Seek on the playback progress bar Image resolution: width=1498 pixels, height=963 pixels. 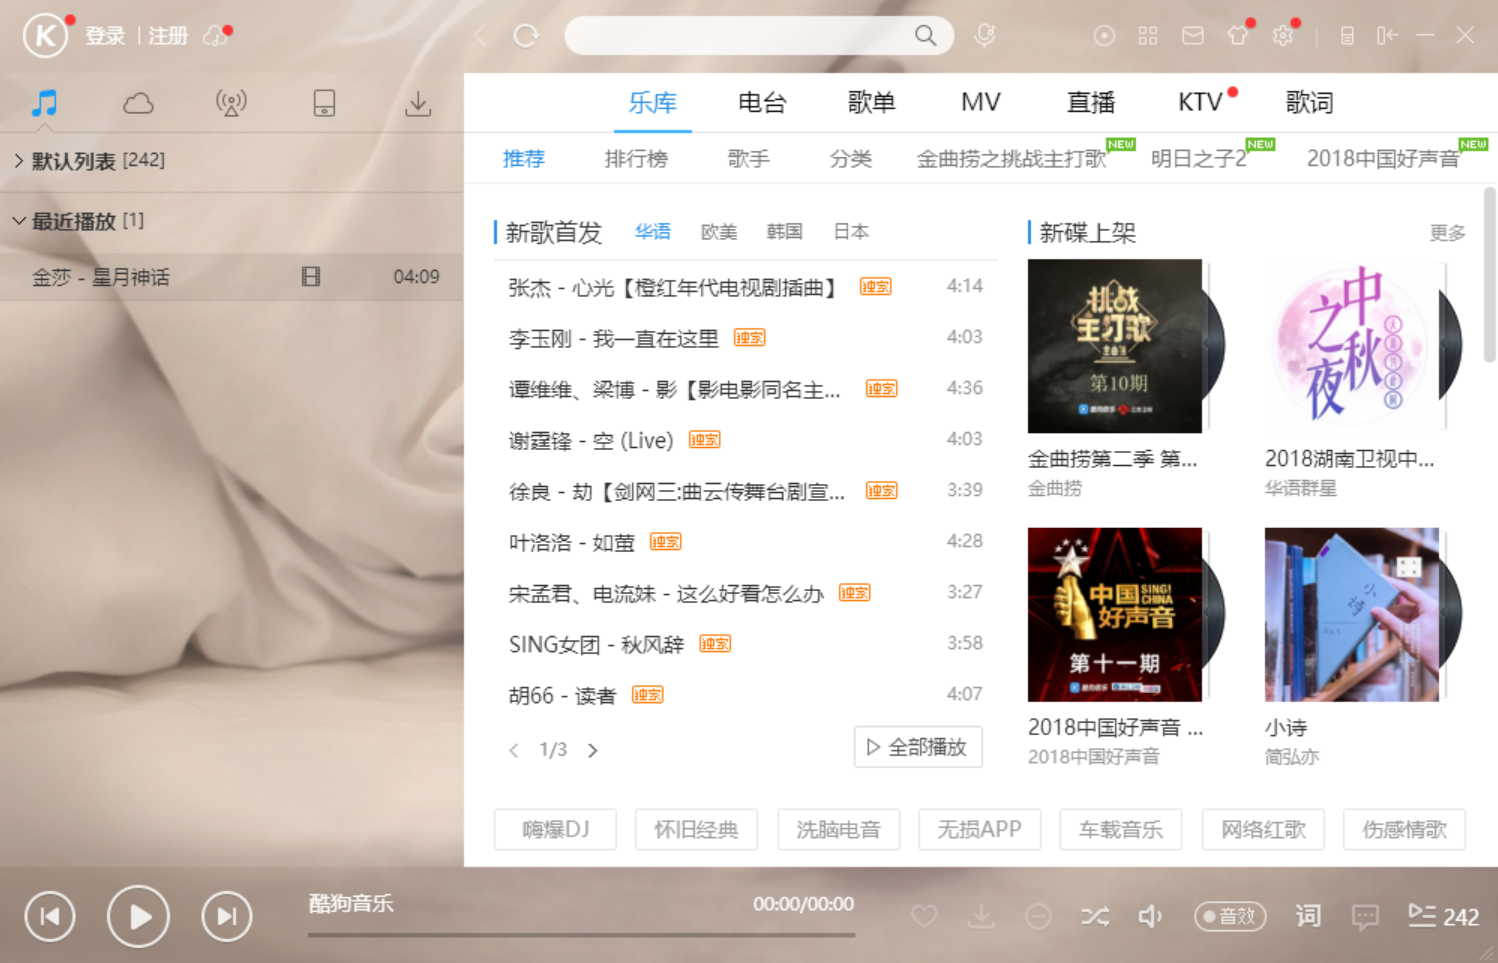[581, 935]
